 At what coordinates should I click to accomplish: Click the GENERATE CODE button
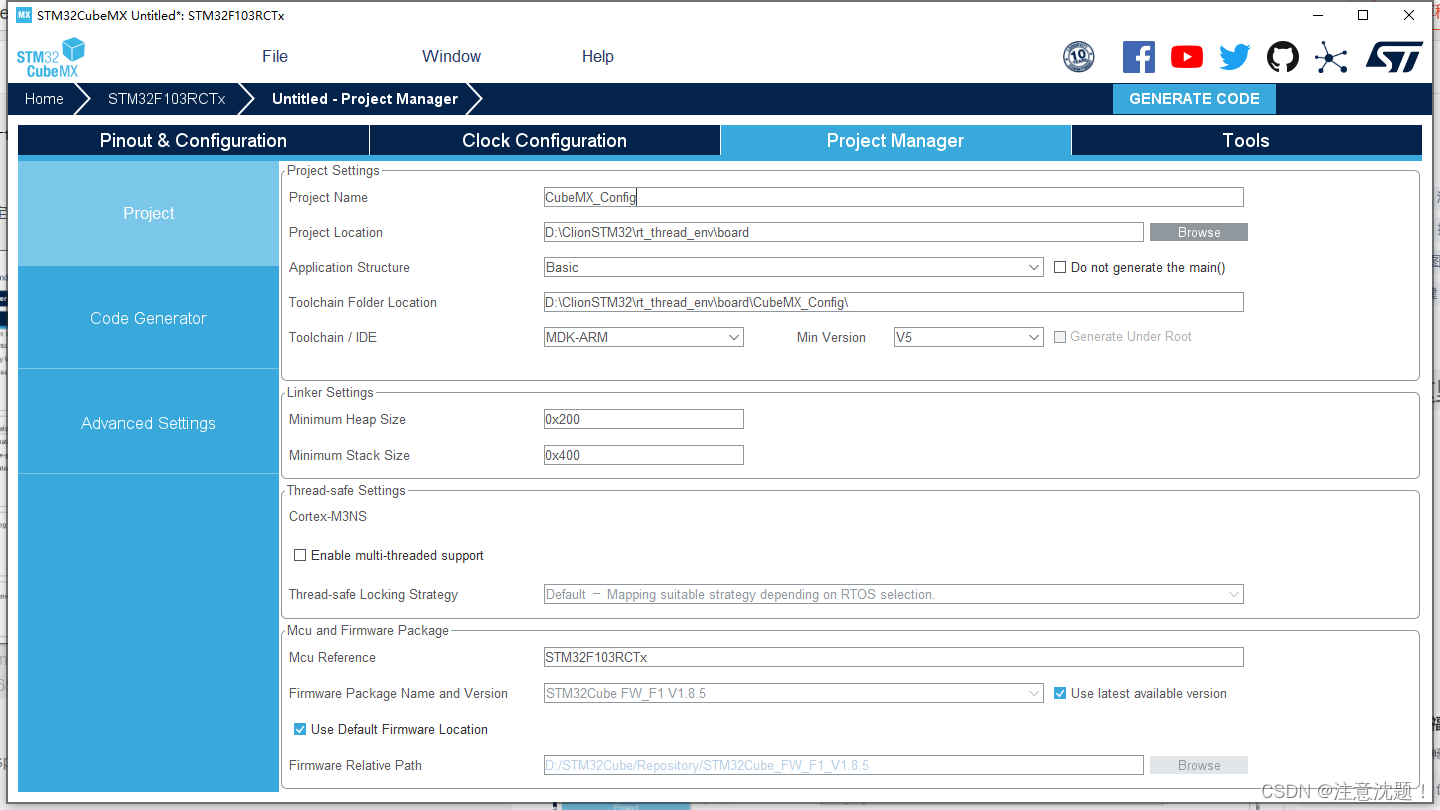1194,99
